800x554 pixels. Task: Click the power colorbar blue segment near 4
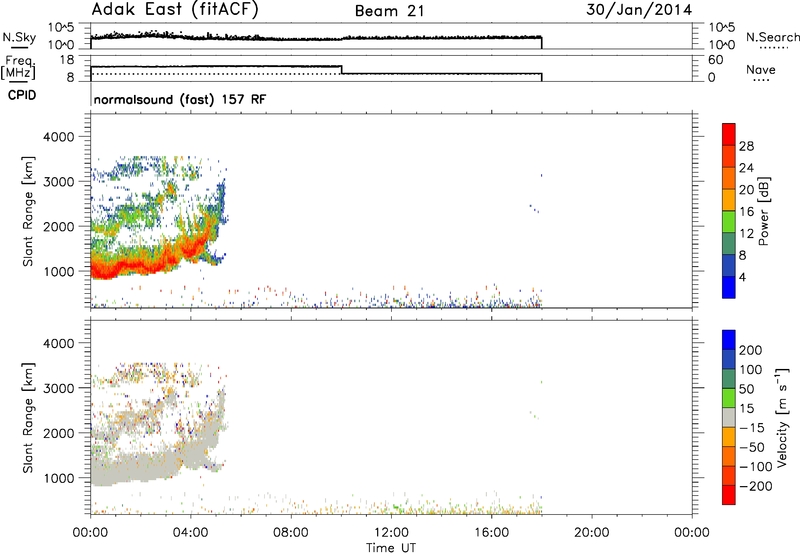[x=729, y=287]
